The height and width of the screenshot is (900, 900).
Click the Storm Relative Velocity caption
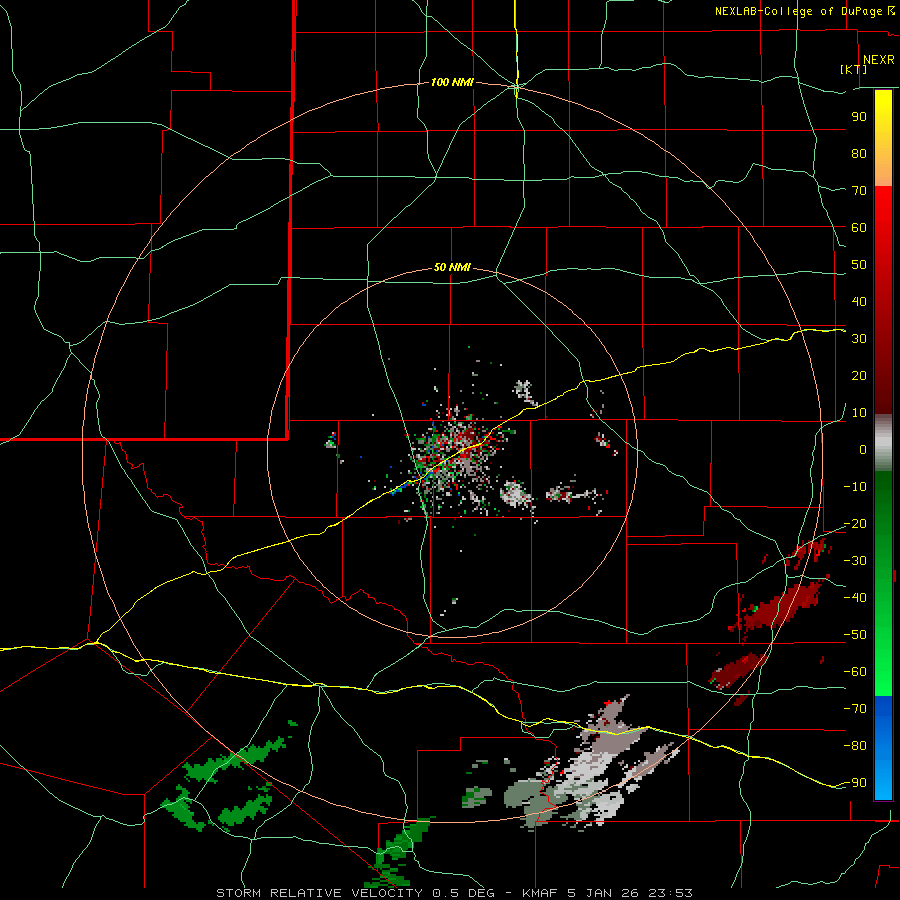[454, 893]
